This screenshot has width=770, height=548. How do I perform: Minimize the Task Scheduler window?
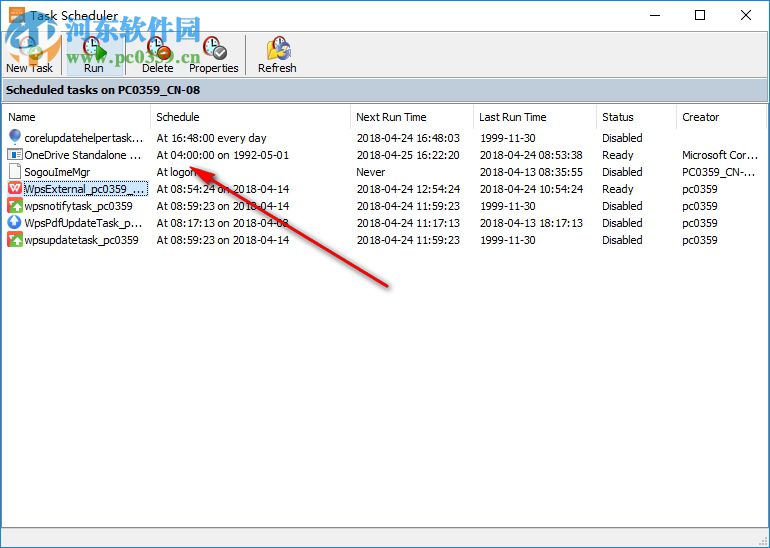[x=655, y=15]
